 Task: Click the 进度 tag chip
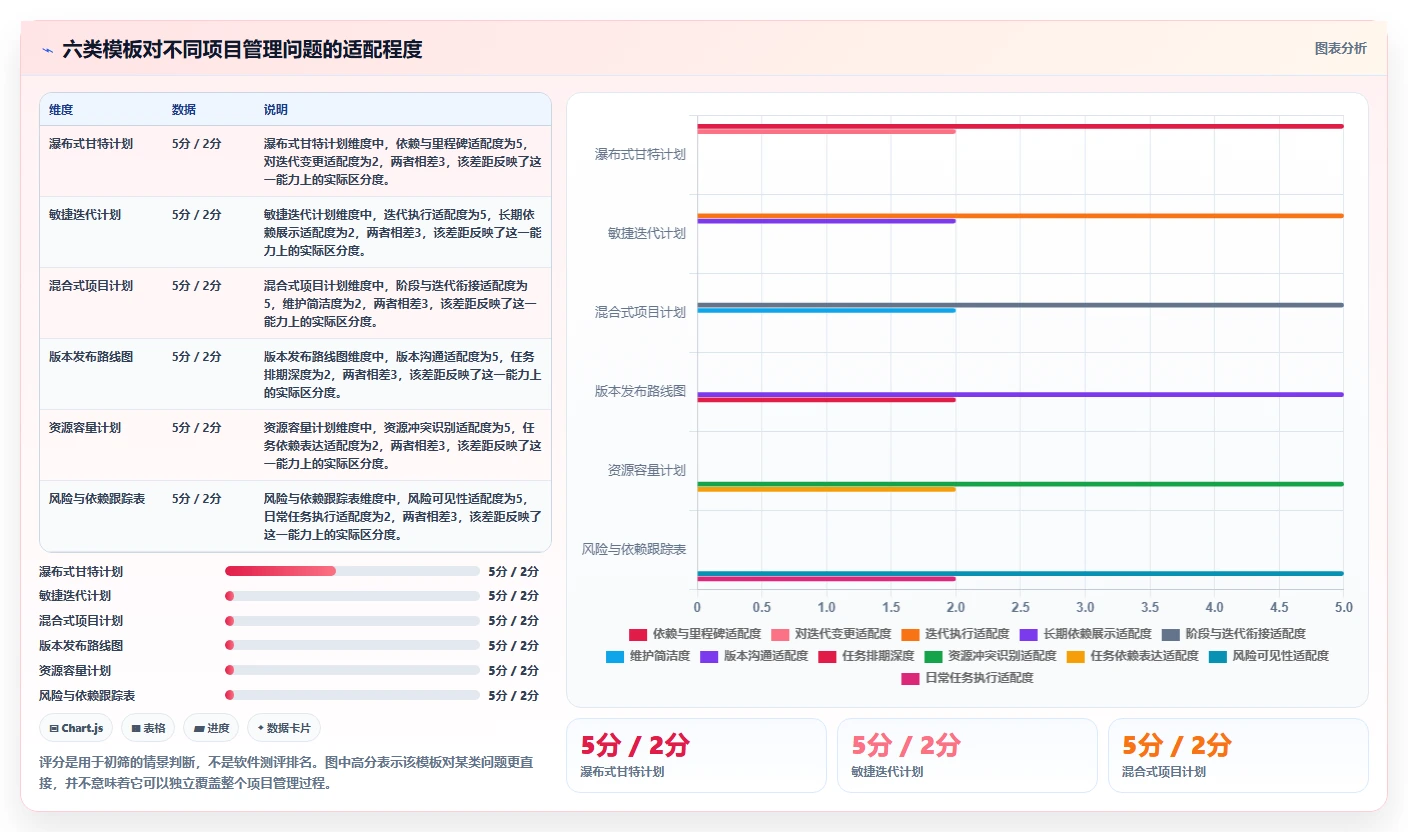(211, 728)
